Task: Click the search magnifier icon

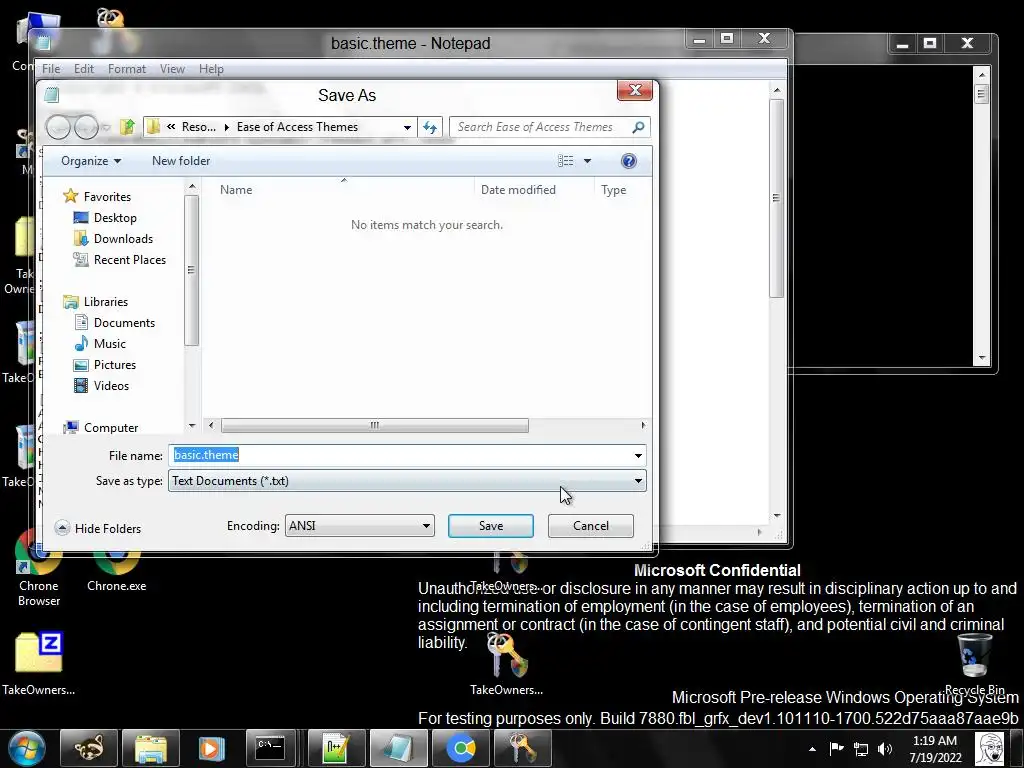Action: [638, 127]
